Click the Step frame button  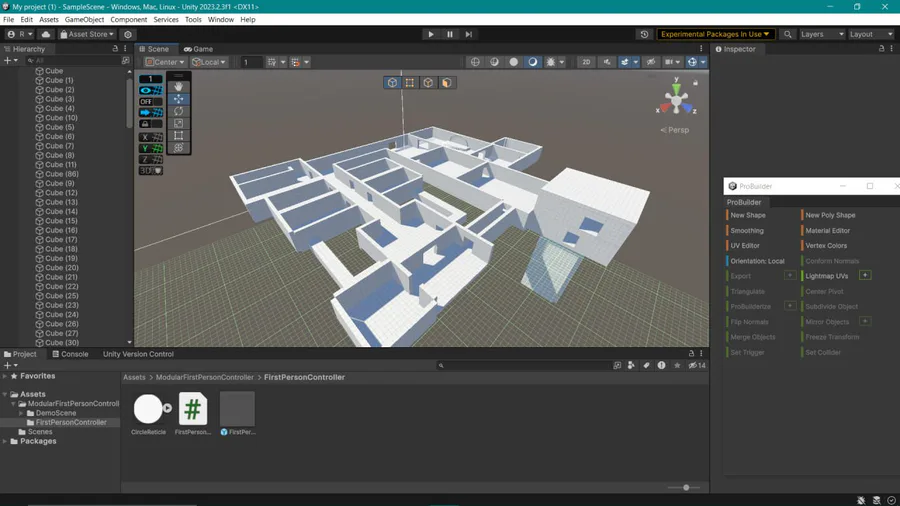pyautogui.click(x=468, y=34)
